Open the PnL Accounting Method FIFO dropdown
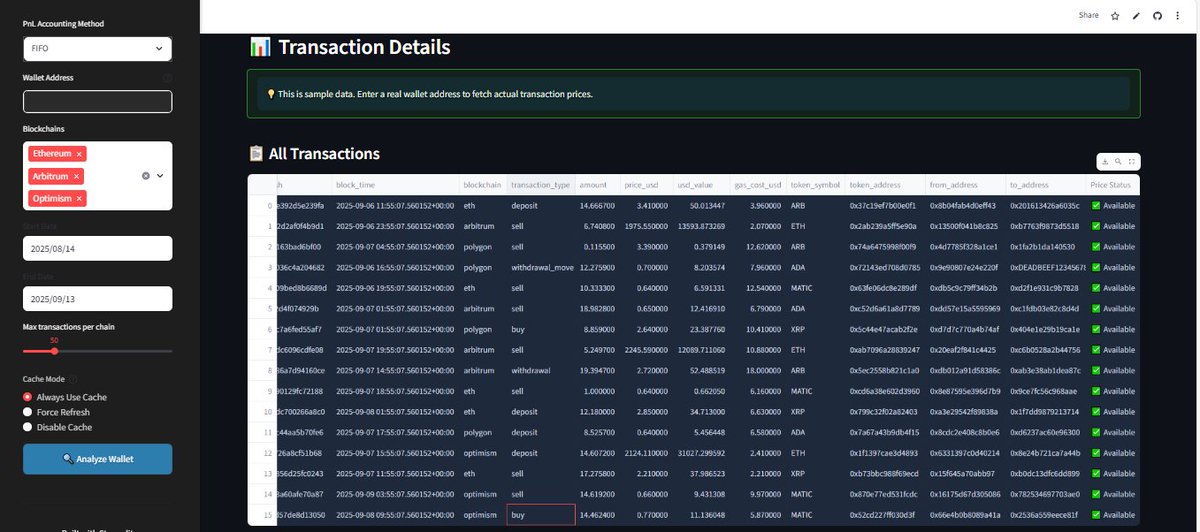Screen dimensions: 1200x532 pyautogui.click(x=97, y=48)
